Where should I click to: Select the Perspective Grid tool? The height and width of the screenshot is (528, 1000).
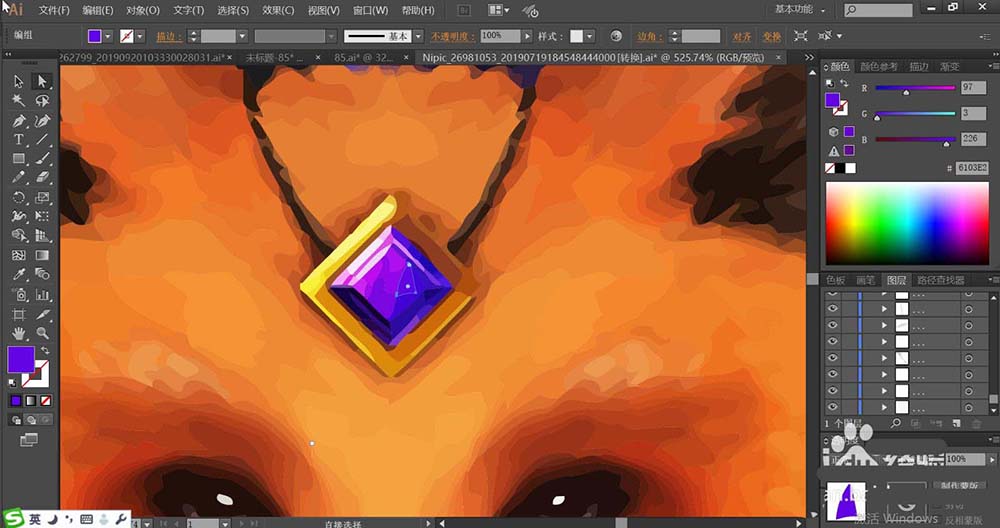coord(42,236)
